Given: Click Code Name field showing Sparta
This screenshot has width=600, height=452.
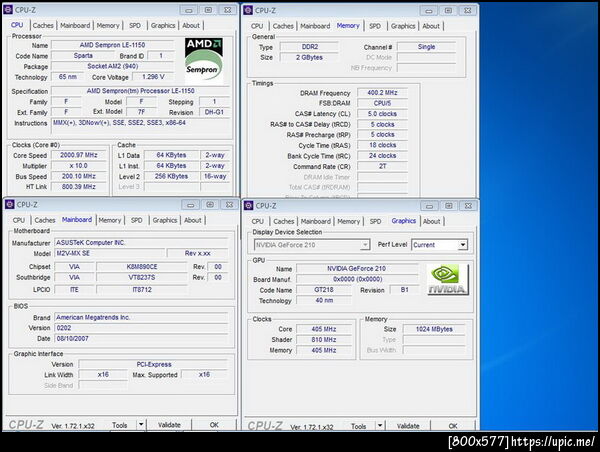Looking at the screenshot, I should [83, 56].
